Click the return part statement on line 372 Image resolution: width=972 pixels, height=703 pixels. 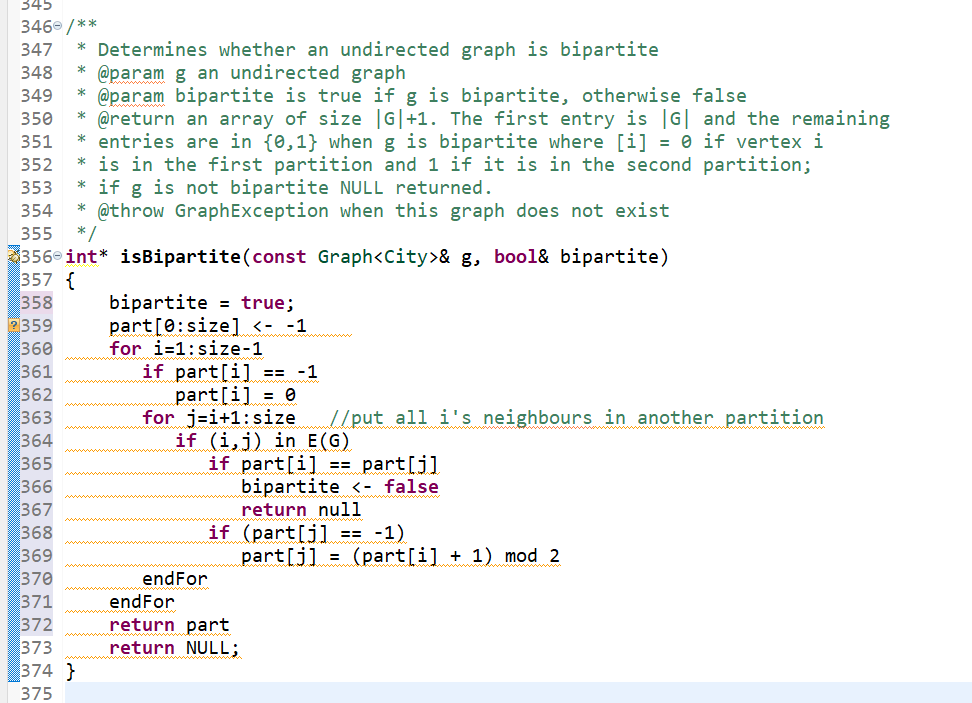(x=170, y=624)
